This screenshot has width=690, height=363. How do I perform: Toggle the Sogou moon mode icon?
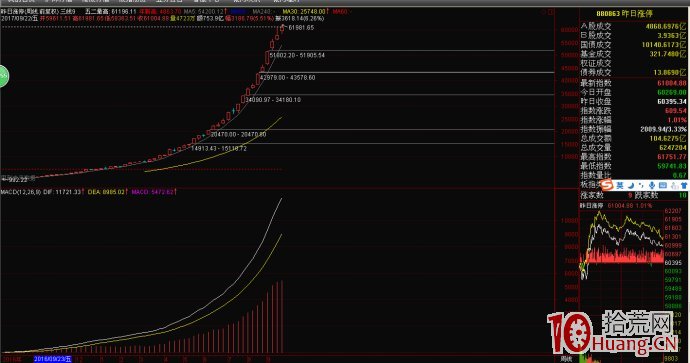[x=631, y=185]
